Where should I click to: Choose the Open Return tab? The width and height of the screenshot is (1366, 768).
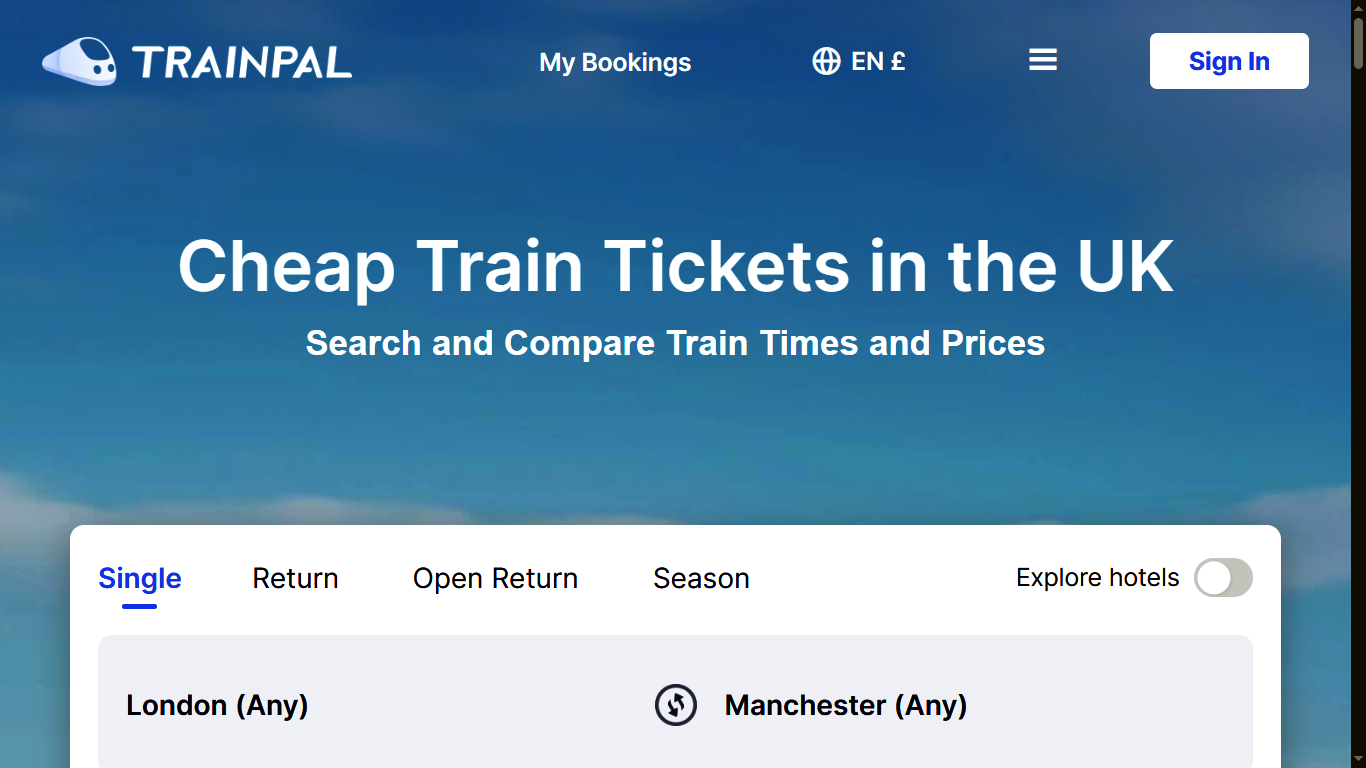pyautogui.click(x=495, y=578)
